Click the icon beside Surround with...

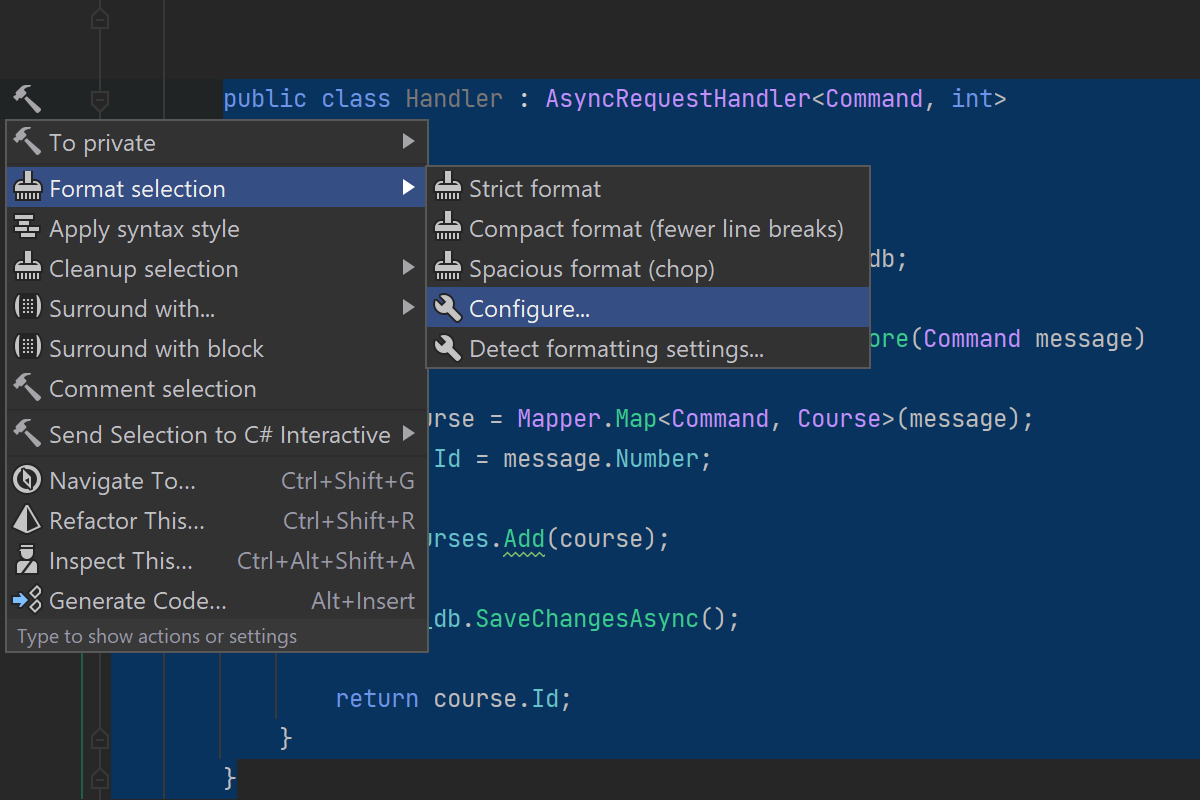click(x=27, y=308)
